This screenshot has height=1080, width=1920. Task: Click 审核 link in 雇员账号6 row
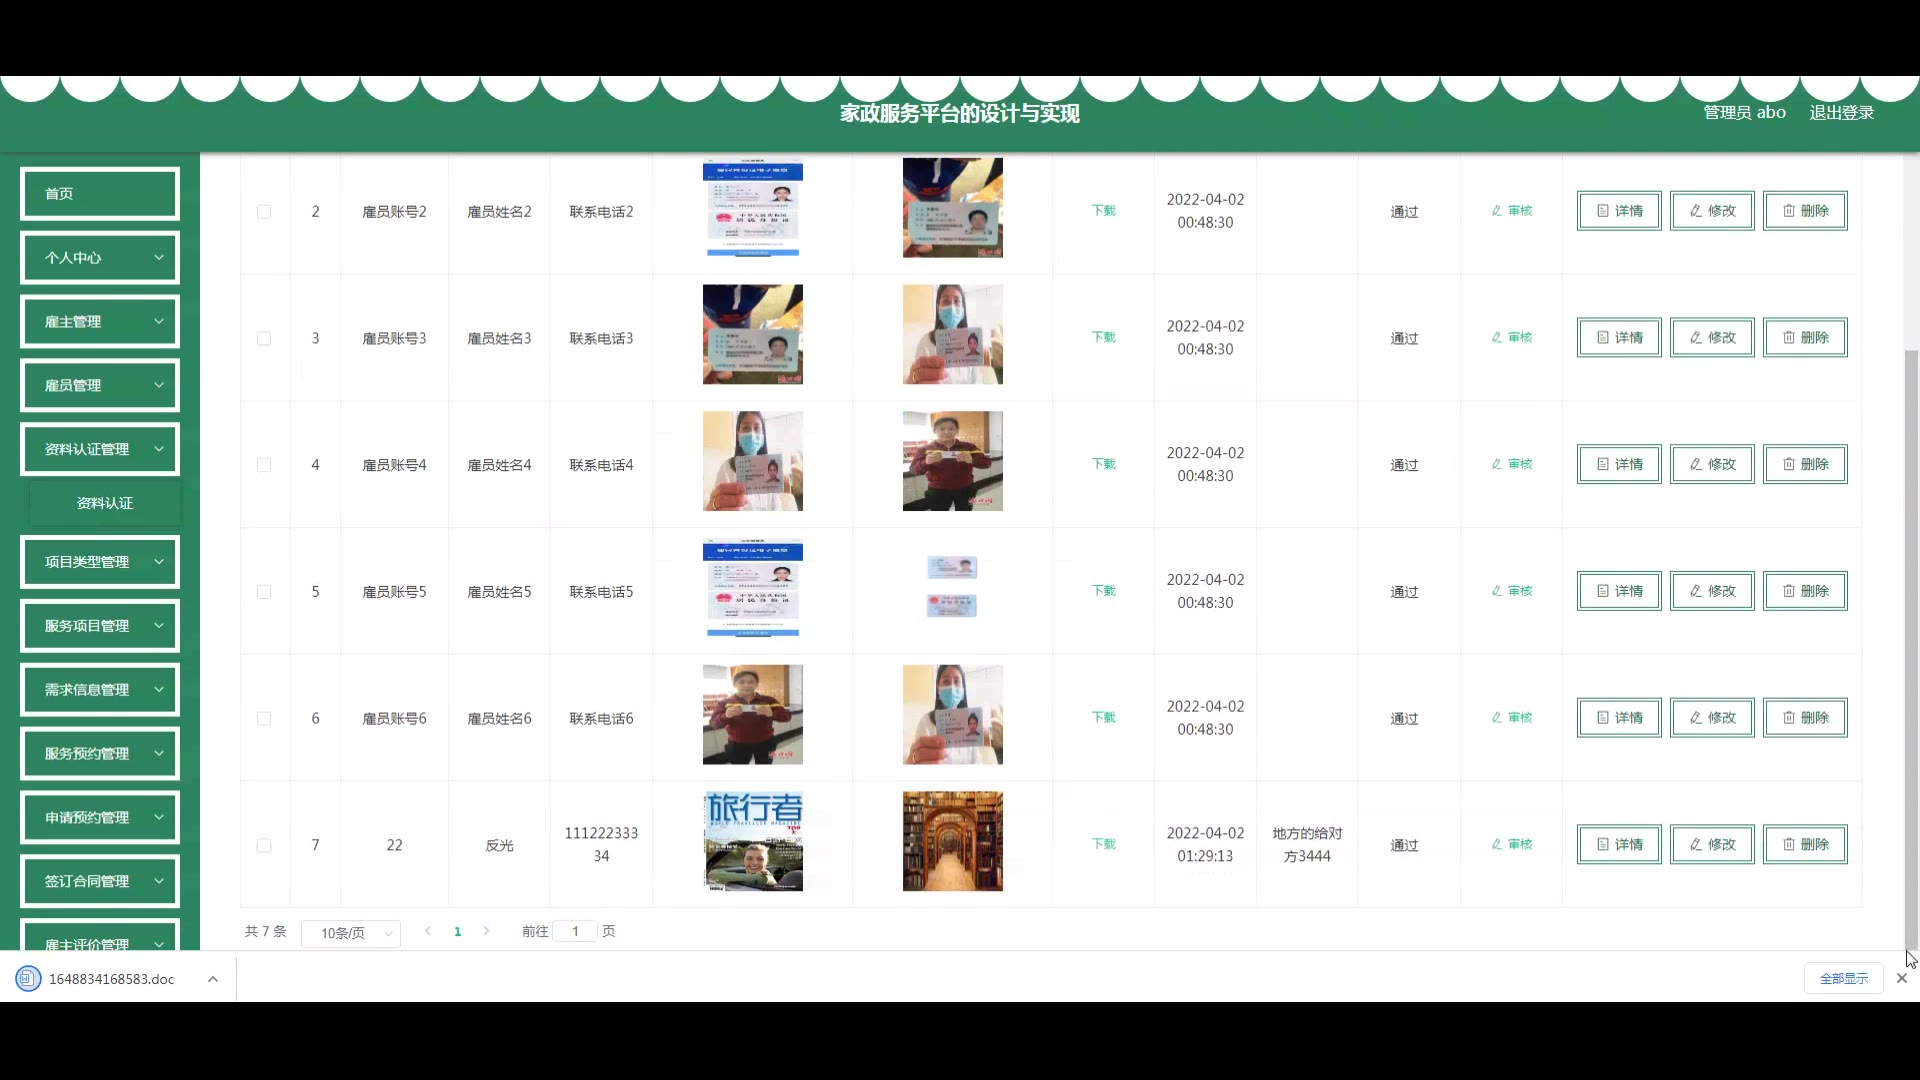(x=1512, y=718)
